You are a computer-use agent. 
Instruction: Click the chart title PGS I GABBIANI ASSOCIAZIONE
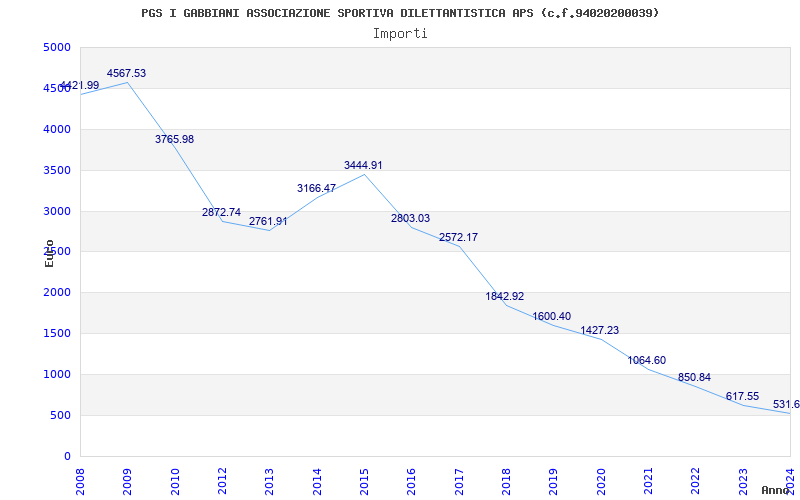[400, 13]
